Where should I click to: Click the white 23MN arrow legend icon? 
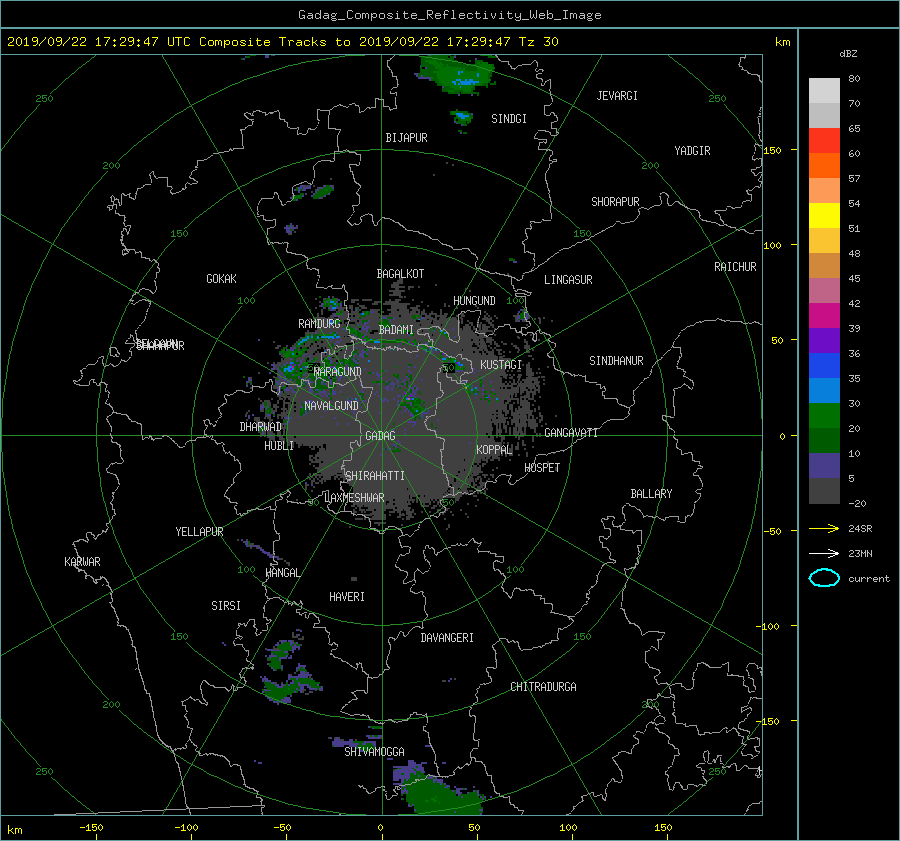[x=824, y=553]
